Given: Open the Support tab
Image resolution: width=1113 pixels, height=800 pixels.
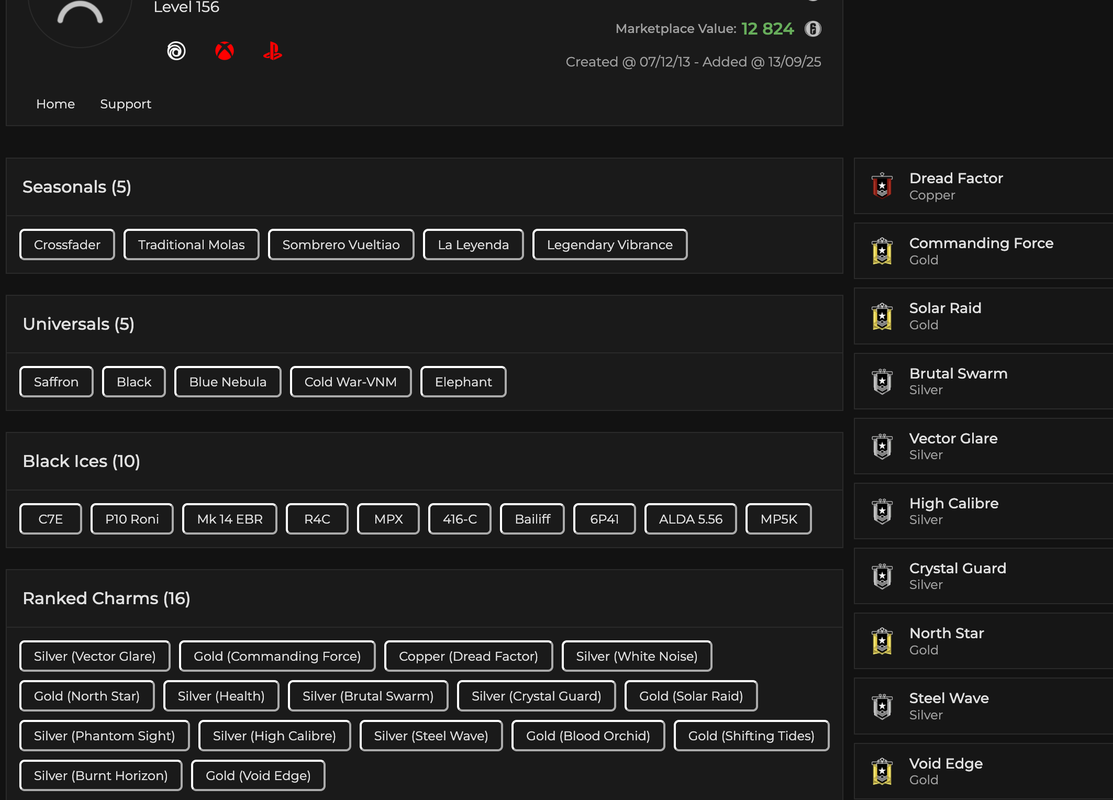Looking at the screenshot, I should point(126,104).
